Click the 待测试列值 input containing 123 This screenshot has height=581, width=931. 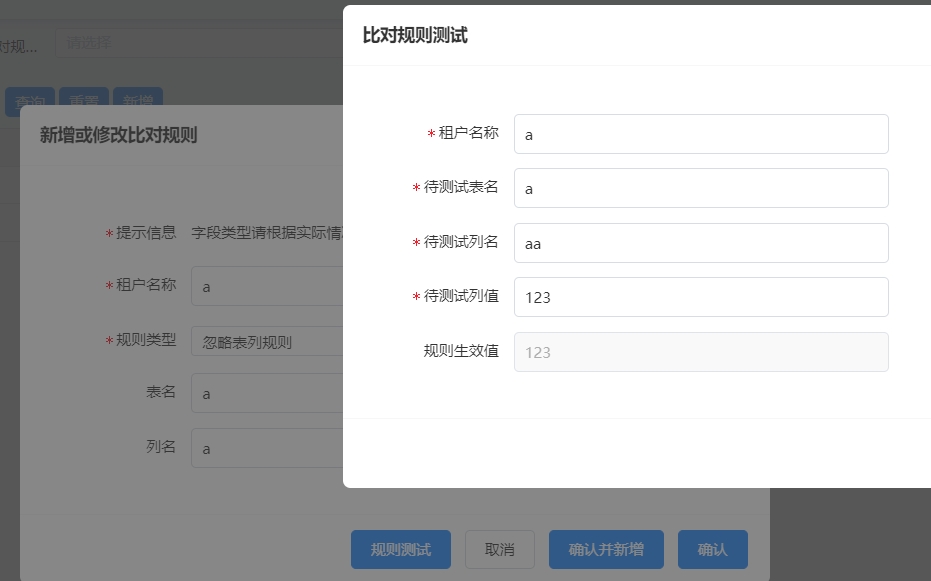pyautogui.click(x=701, y=297)
